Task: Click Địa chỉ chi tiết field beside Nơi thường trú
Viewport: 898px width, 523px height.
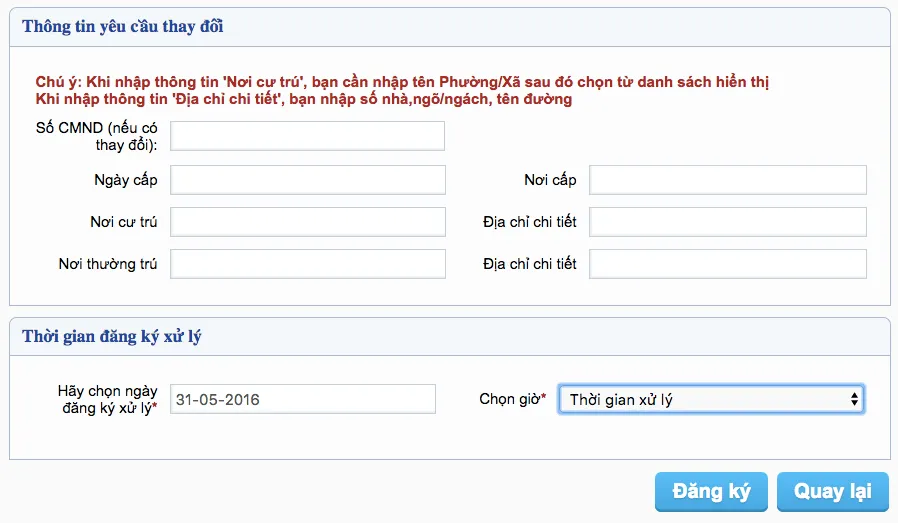Action: pos(727,264)
